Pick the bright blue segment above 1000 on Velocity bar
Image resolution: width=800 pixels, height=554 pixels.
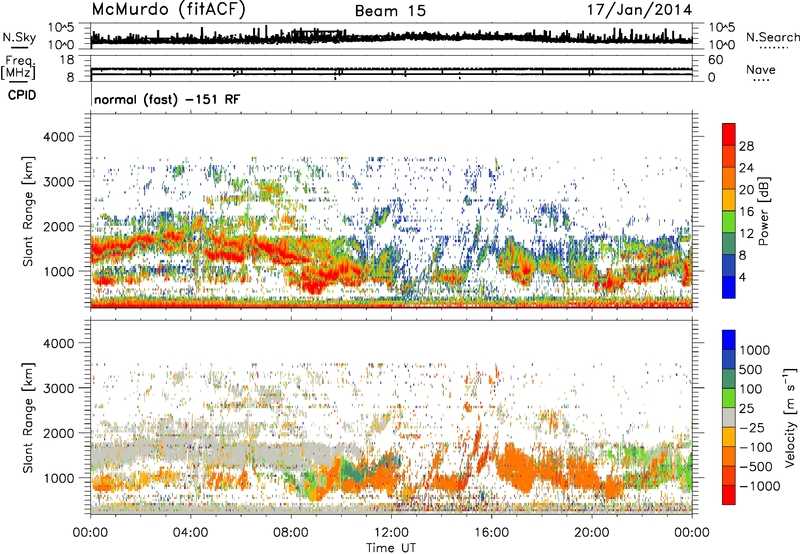[729, 340]
